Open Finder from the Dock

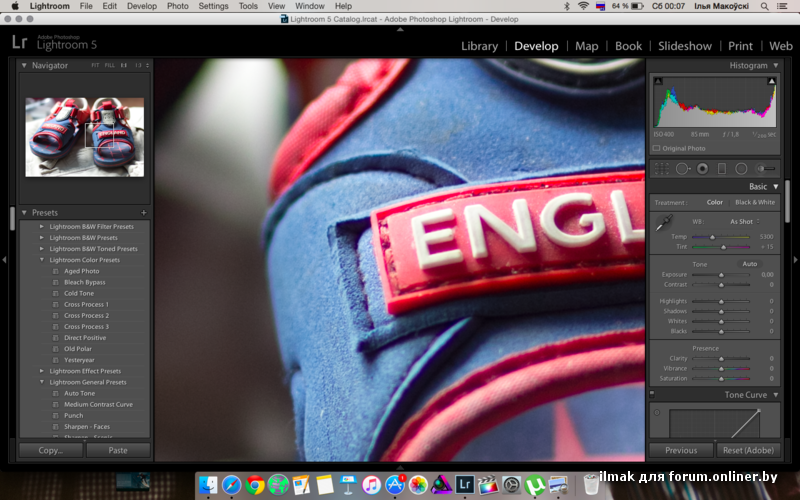click(208, 485)
